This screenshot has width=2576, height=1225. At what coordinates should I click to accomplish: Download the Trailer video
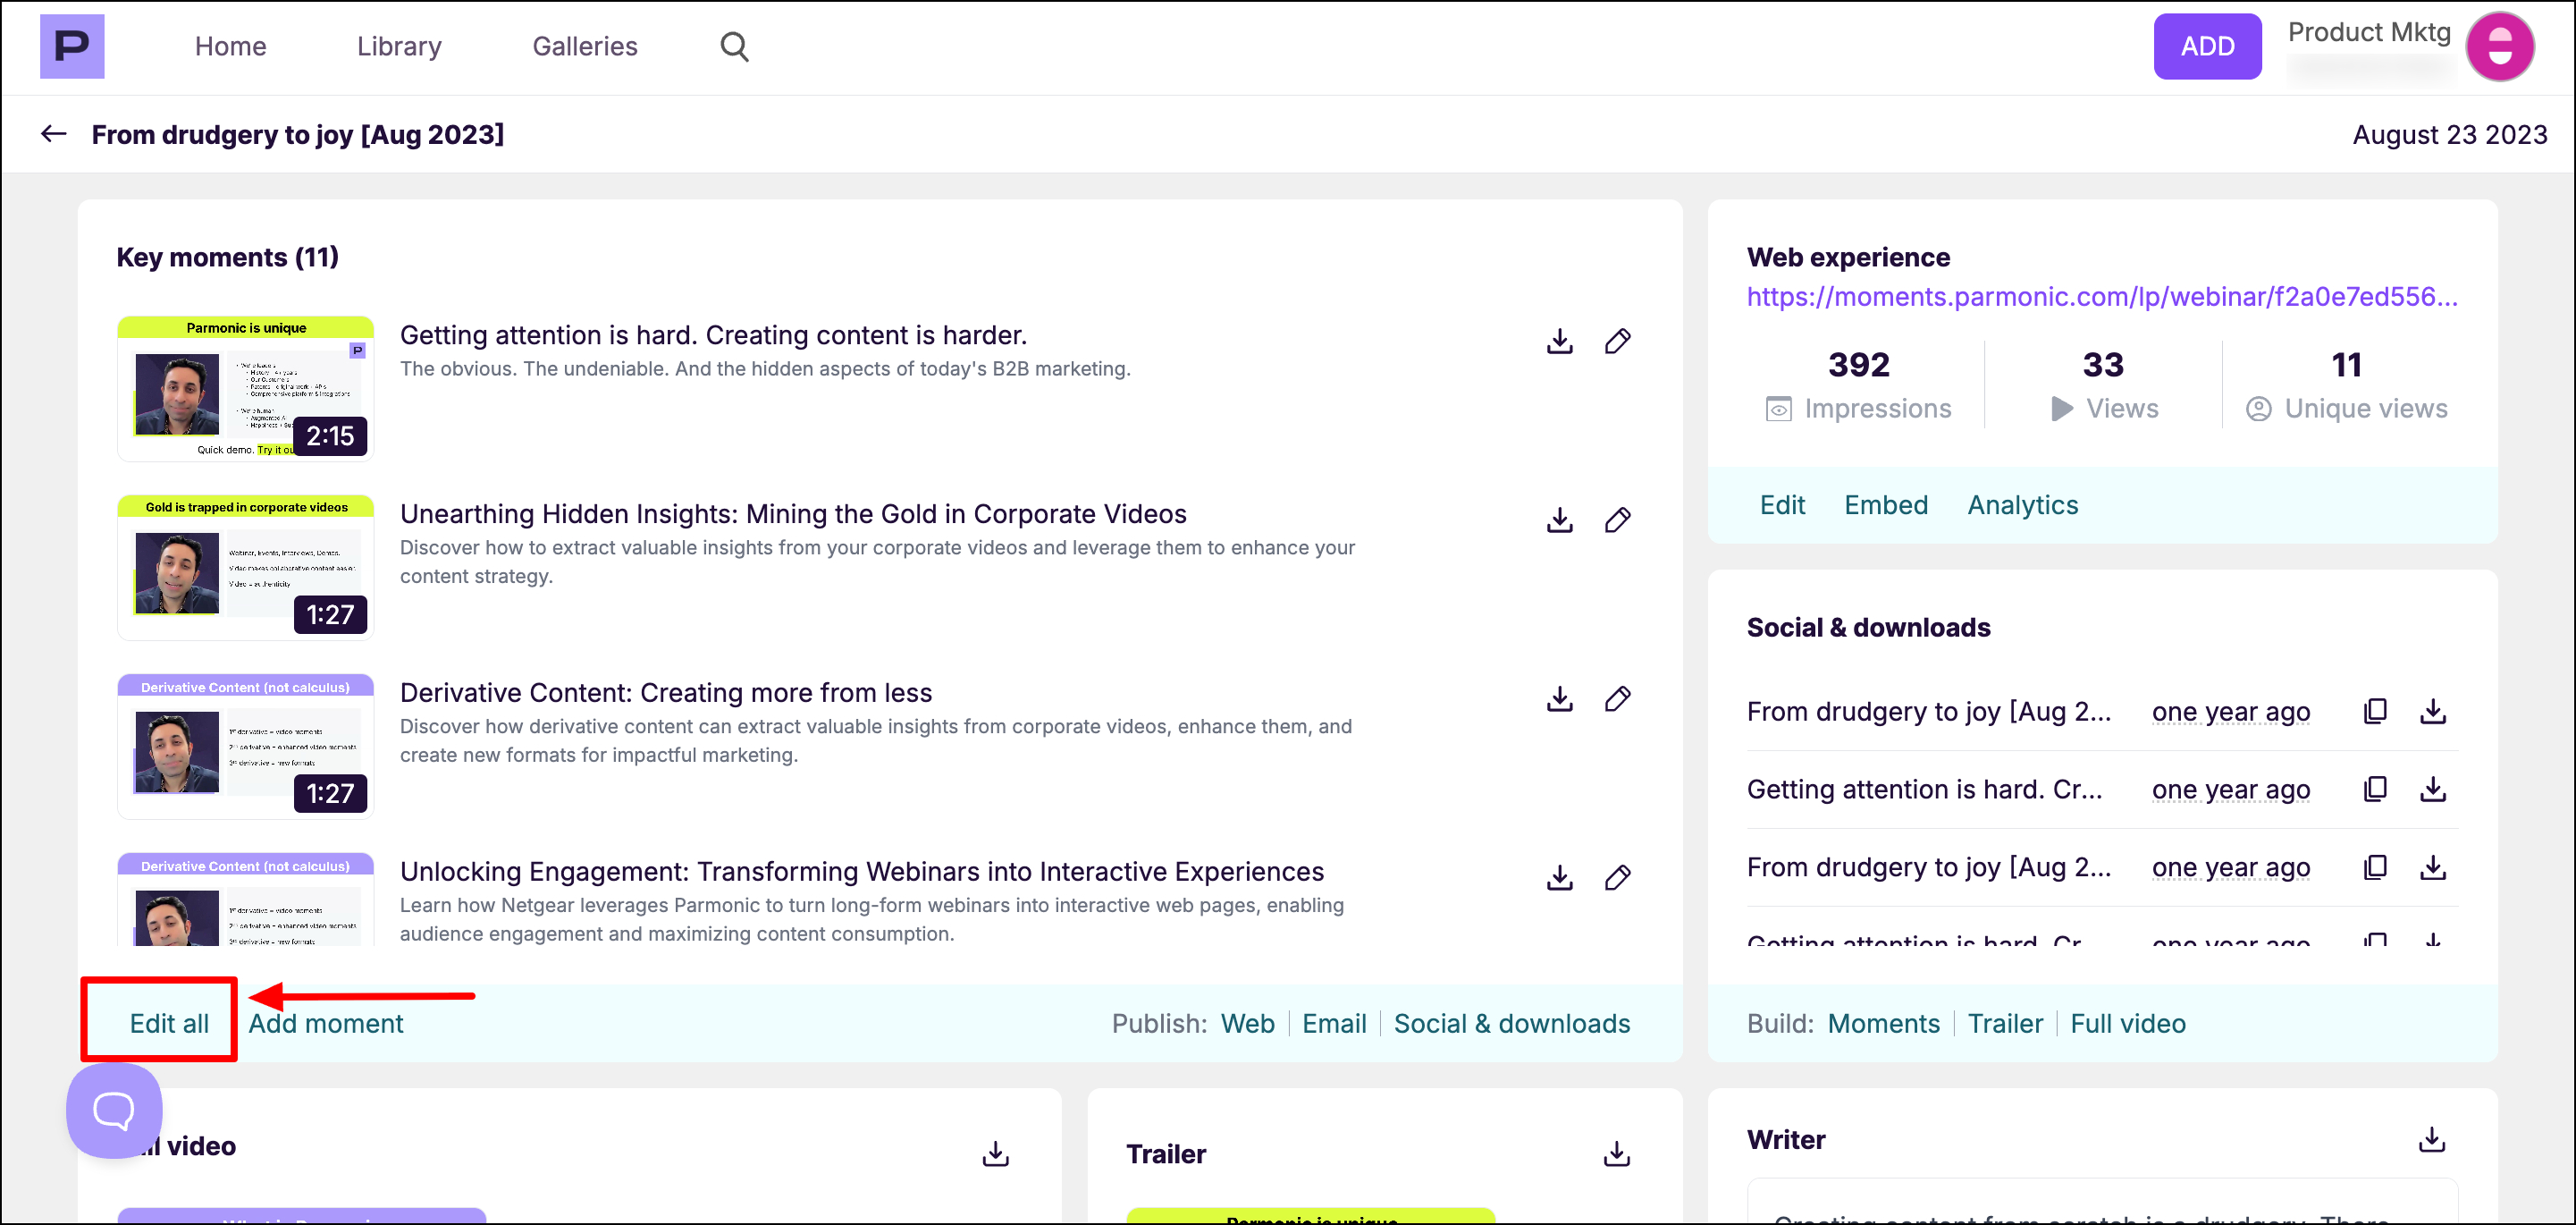tap(1616, 1154)
